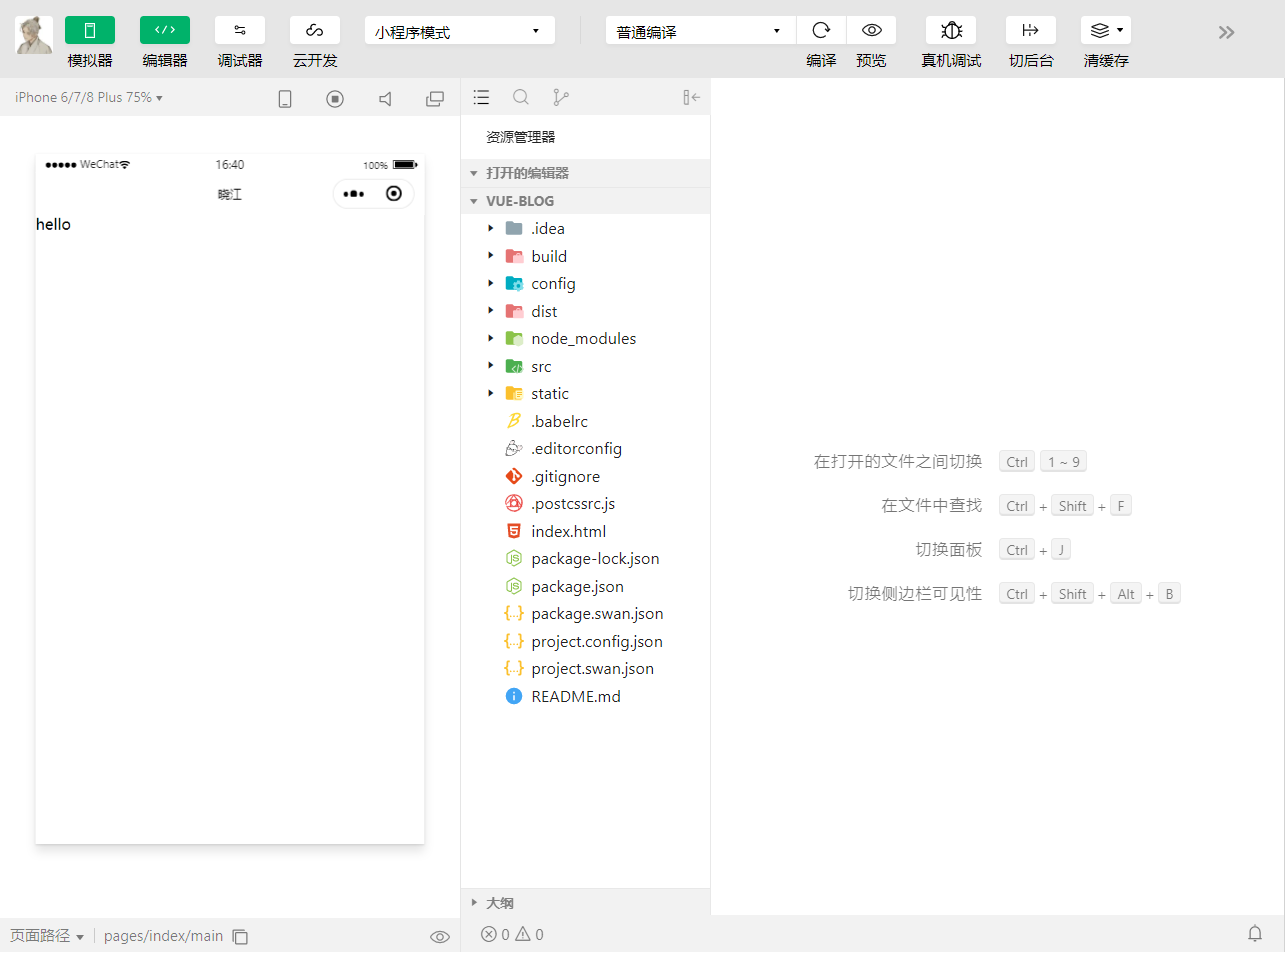Image resolution: width=1285 pixels, height=953 pixels.
Task: Open the source control branch icon
Action: 561,97
